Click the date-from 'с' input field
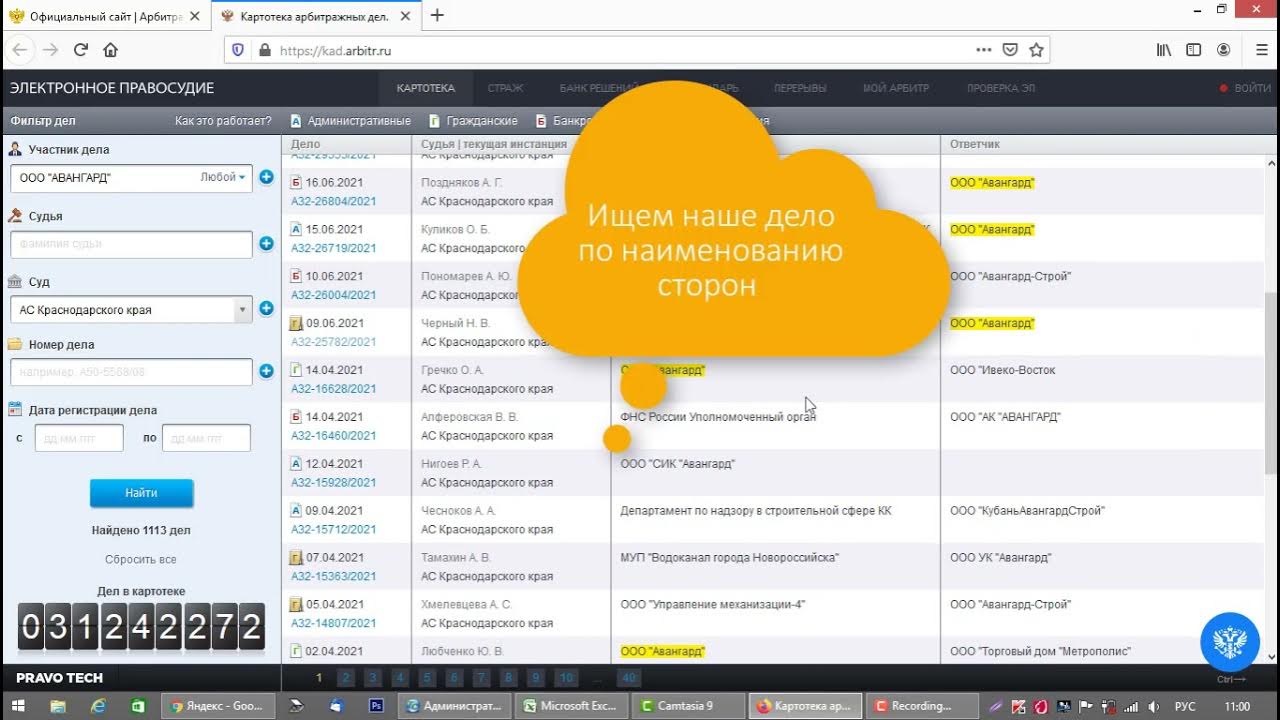Viewport: 1280px width, 720px height. 79,438
